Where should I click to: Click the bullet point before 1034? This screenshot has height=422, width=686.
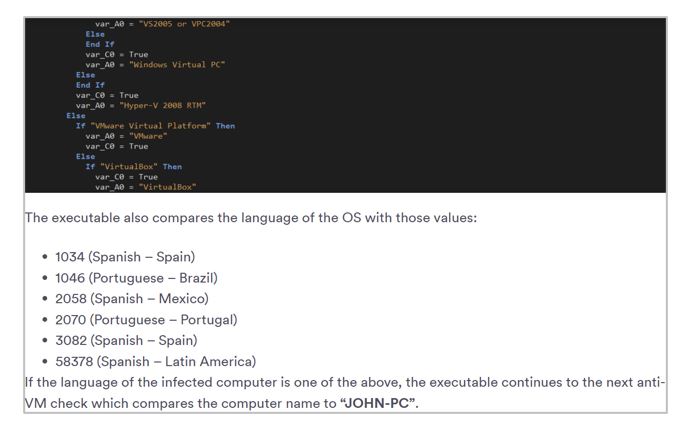pyautogui.click(x=45, y=258)
